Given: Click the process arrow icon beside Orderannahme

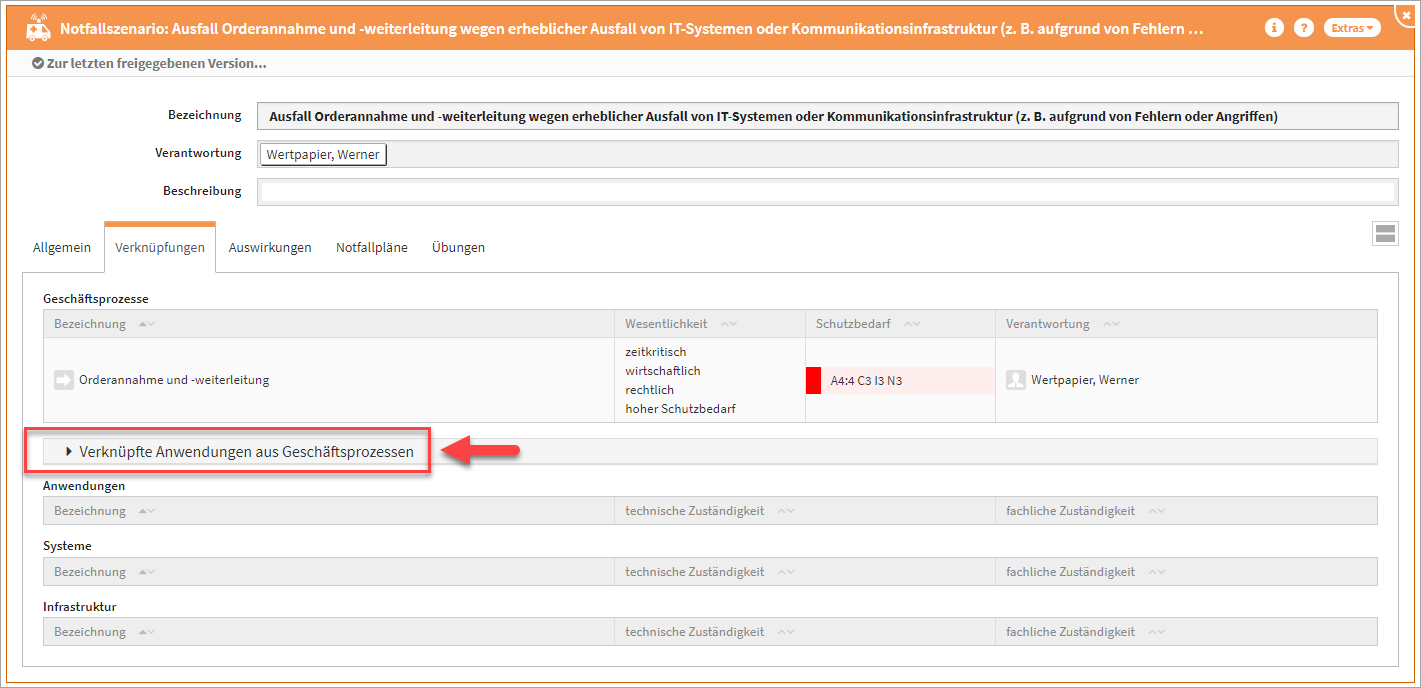Looking at the screenshot, I should click(64, 380).
